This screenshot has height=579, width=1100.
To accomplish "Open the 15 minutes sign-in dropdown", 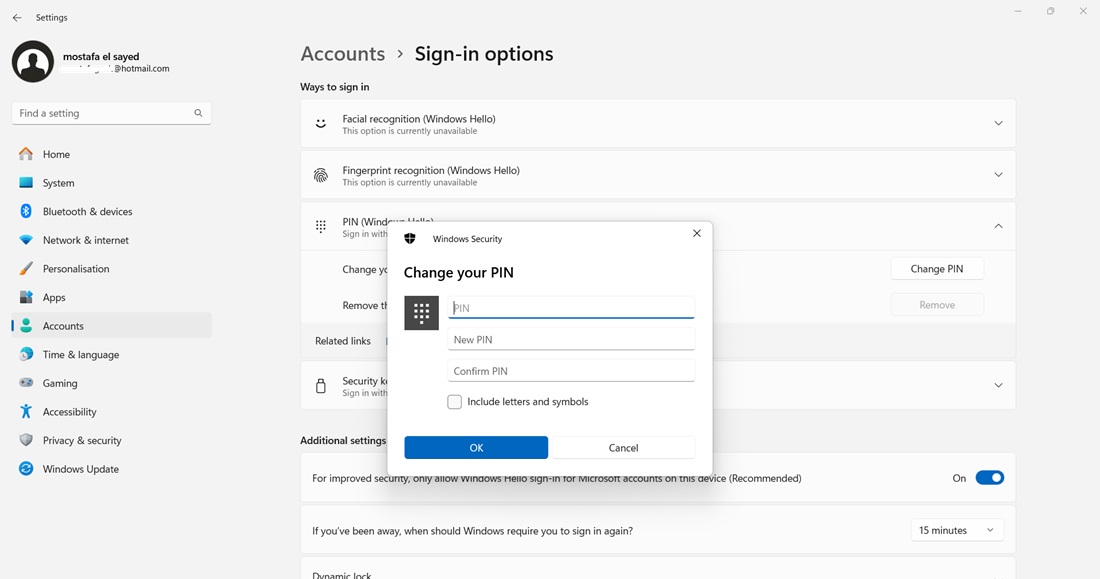I will click(956, 530).
